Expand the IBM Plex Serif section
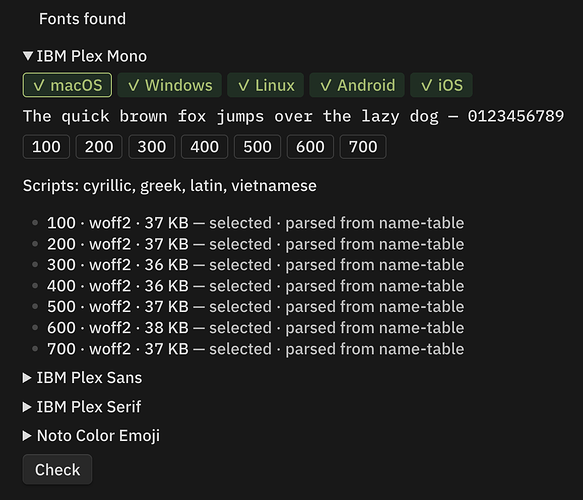 coord(82,407)
